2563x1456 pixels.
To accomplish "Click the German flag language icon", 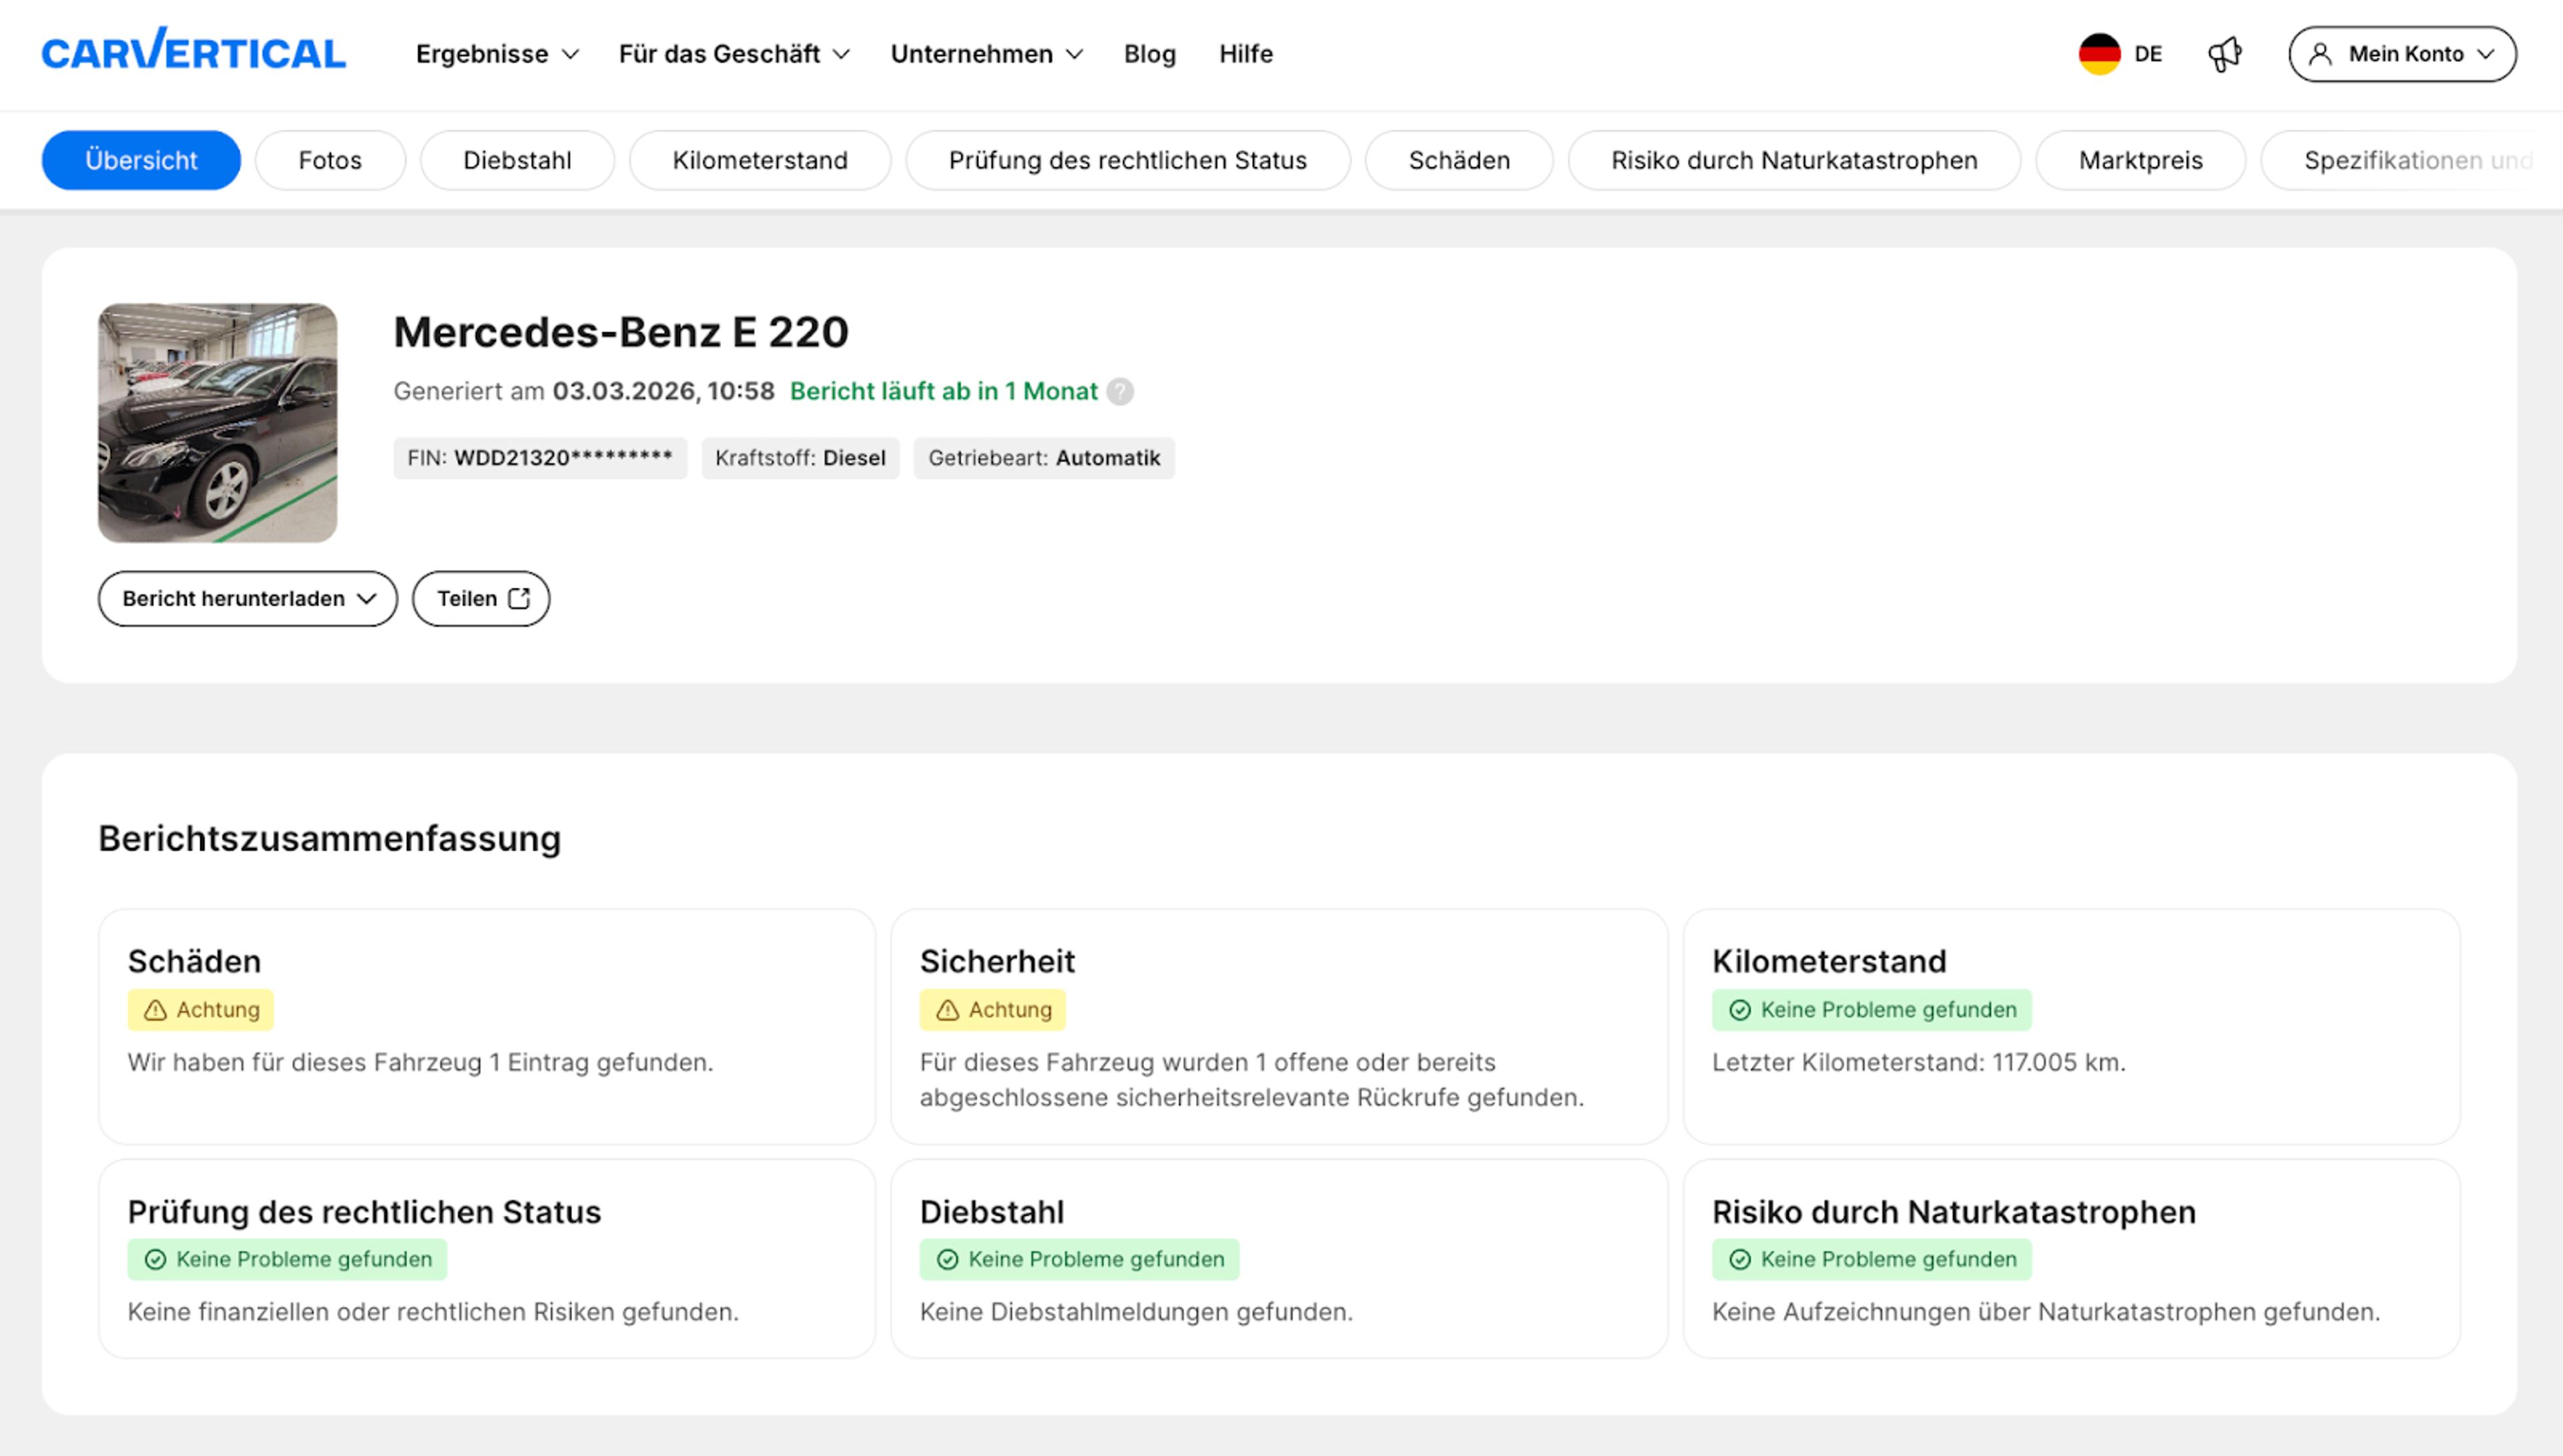I will pyautogui.click(x=2099, y=54).
